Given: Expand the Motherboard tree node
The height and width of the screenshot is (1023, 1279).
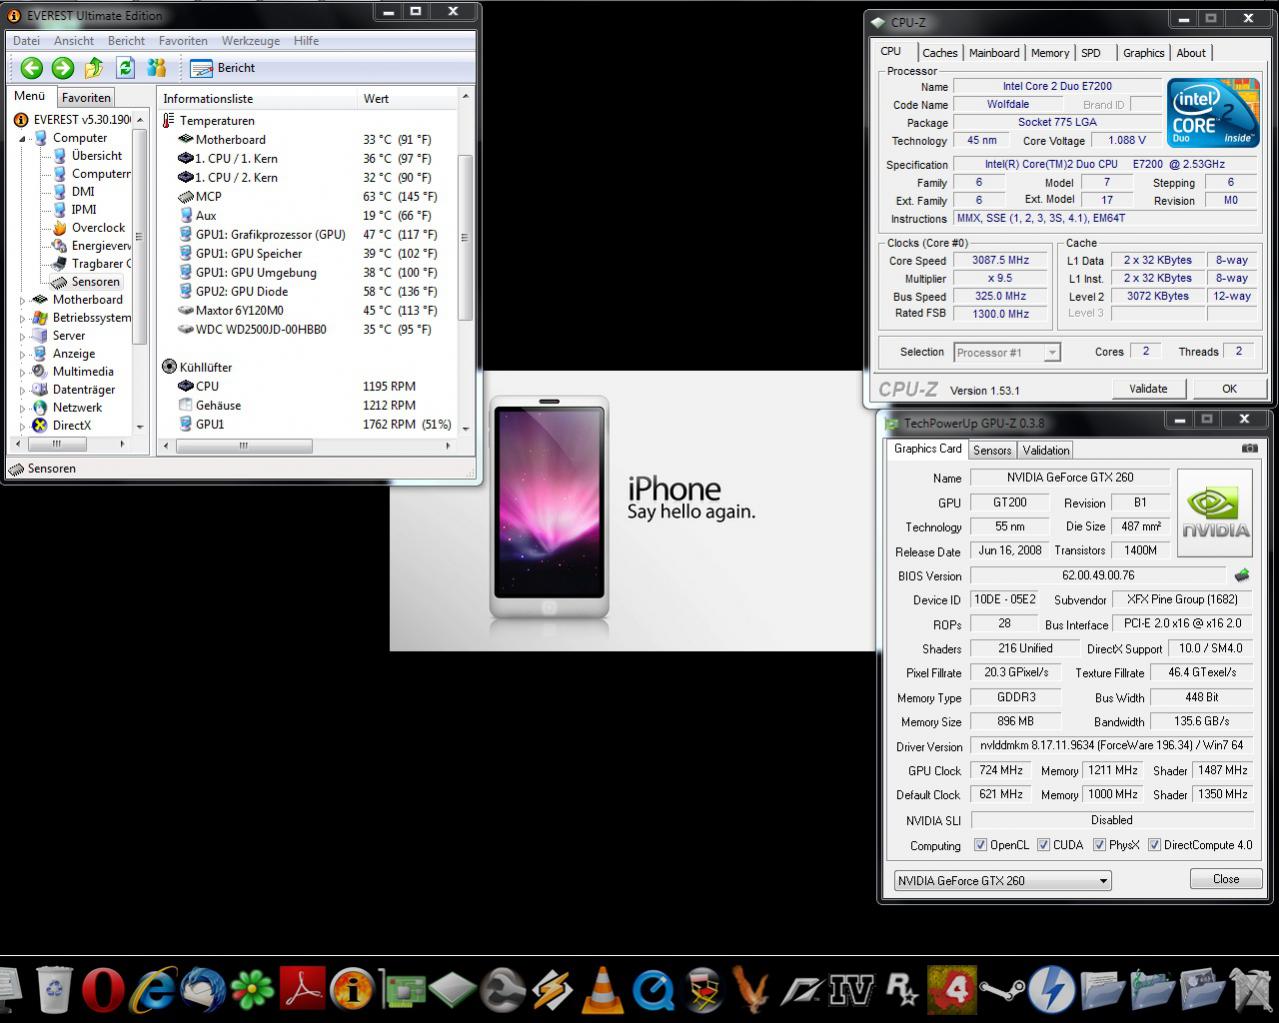Looking at the screenshot, I should tap(23, 300).
